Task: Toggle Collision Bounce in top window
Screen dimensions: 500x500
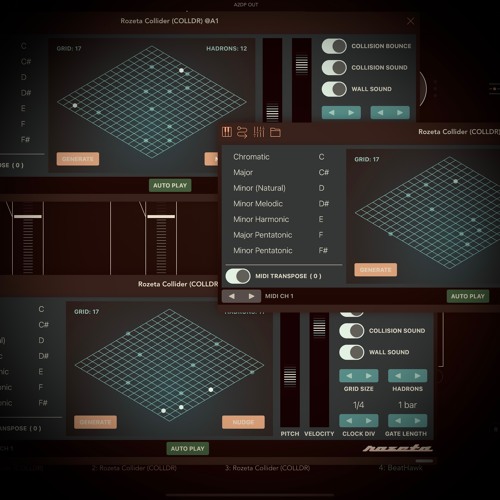Action: (x=334, y=46)
